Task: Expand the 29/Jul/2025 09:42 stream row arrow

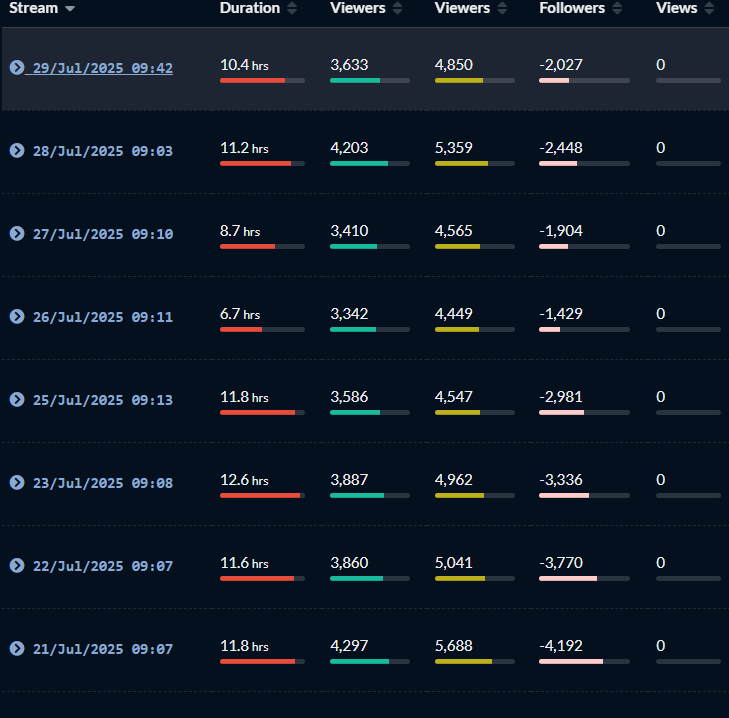Action: [17, 67]
